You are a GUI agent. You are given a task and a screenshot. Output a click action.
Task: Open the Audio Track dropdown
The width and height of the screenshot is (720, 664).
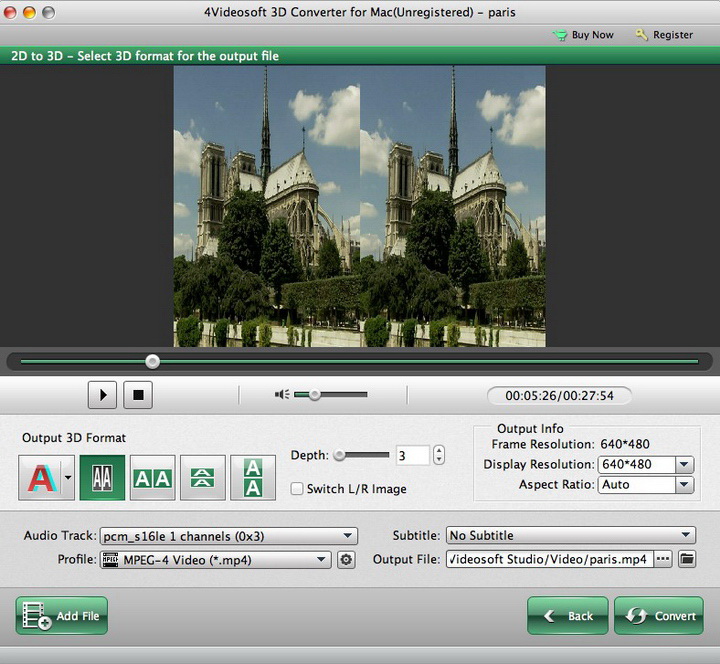pyautogui.click(x=228, y=536)
